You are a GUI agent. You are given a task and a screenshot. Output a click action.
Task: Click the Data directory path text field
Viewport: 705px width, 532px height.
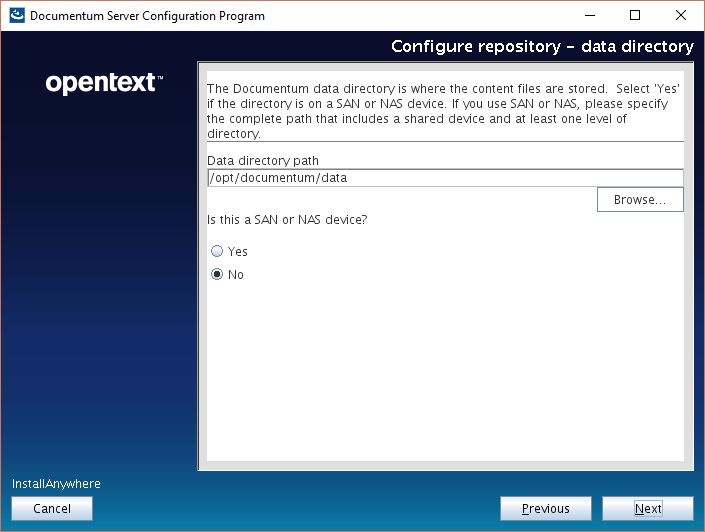(x=444, y=178)
